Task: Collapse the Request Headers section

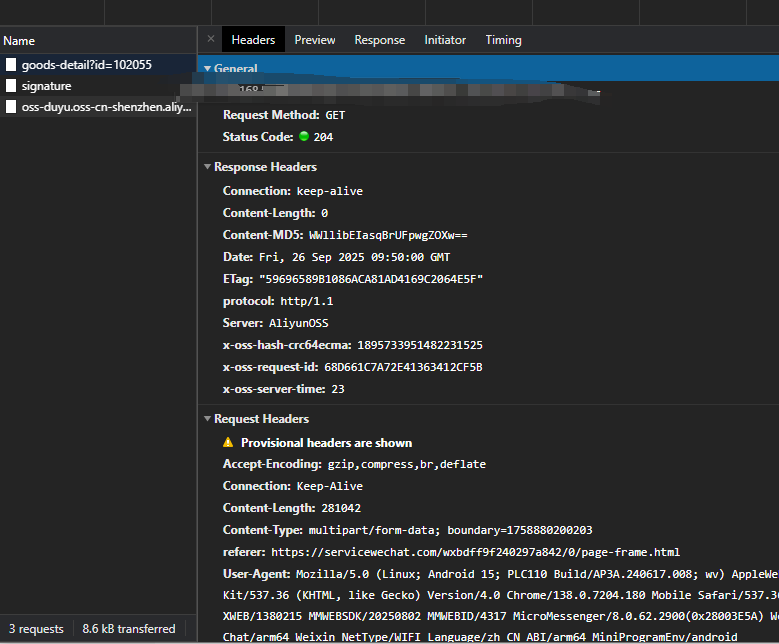Action: tap(208, 419)
